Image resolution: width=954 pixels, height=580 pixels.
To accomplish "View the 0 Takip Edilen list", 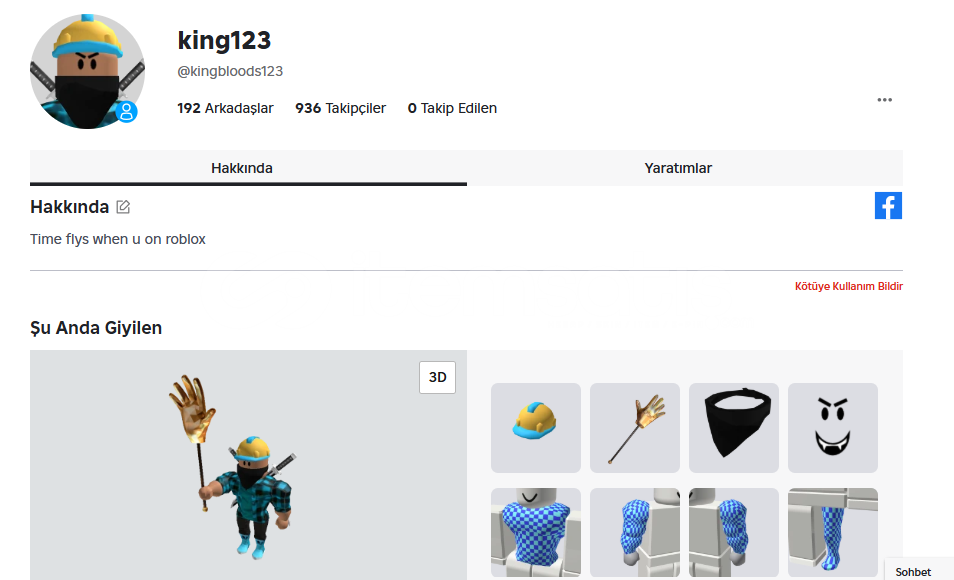I will pos(452,108).
